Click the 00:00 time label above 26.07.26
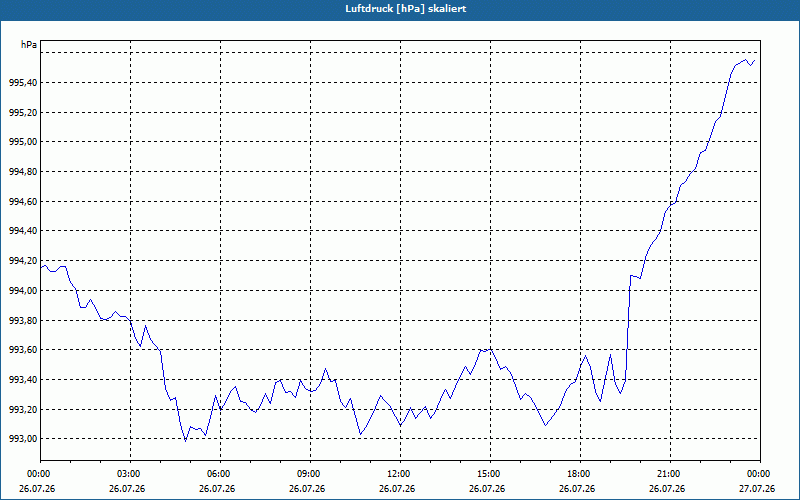The width and height of the screenshot is (800, 500). pos(37,474)
